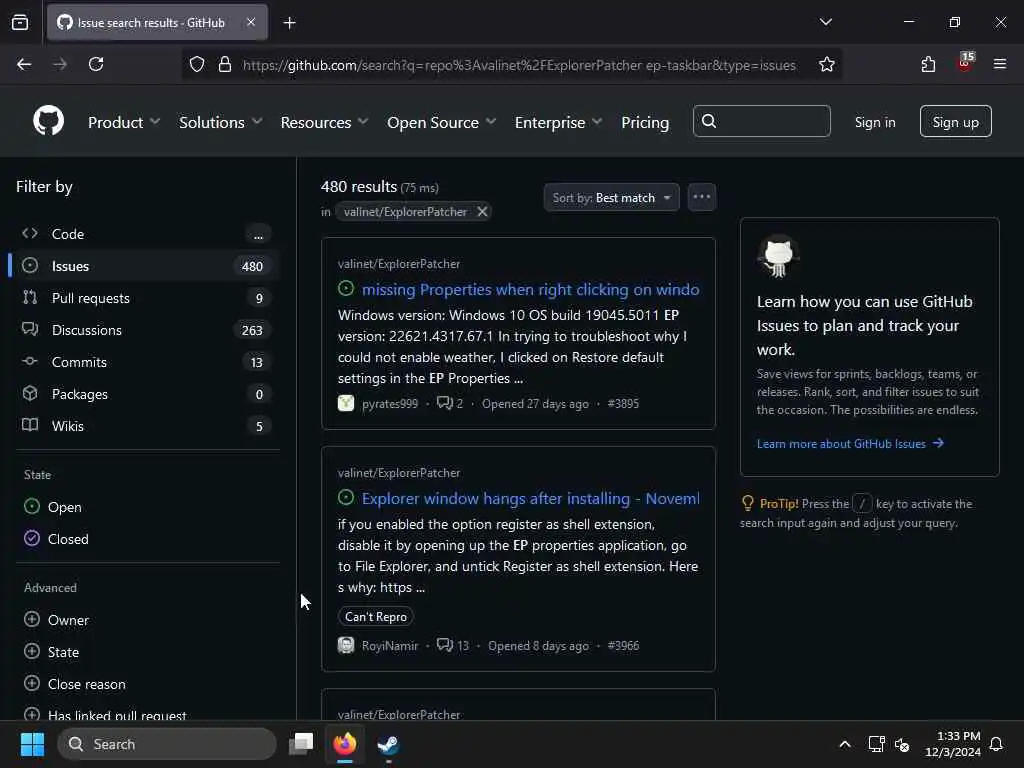The image size is (1024, 768).
Task: Open the Task View taskbar icon
Action: click(301, 744)
